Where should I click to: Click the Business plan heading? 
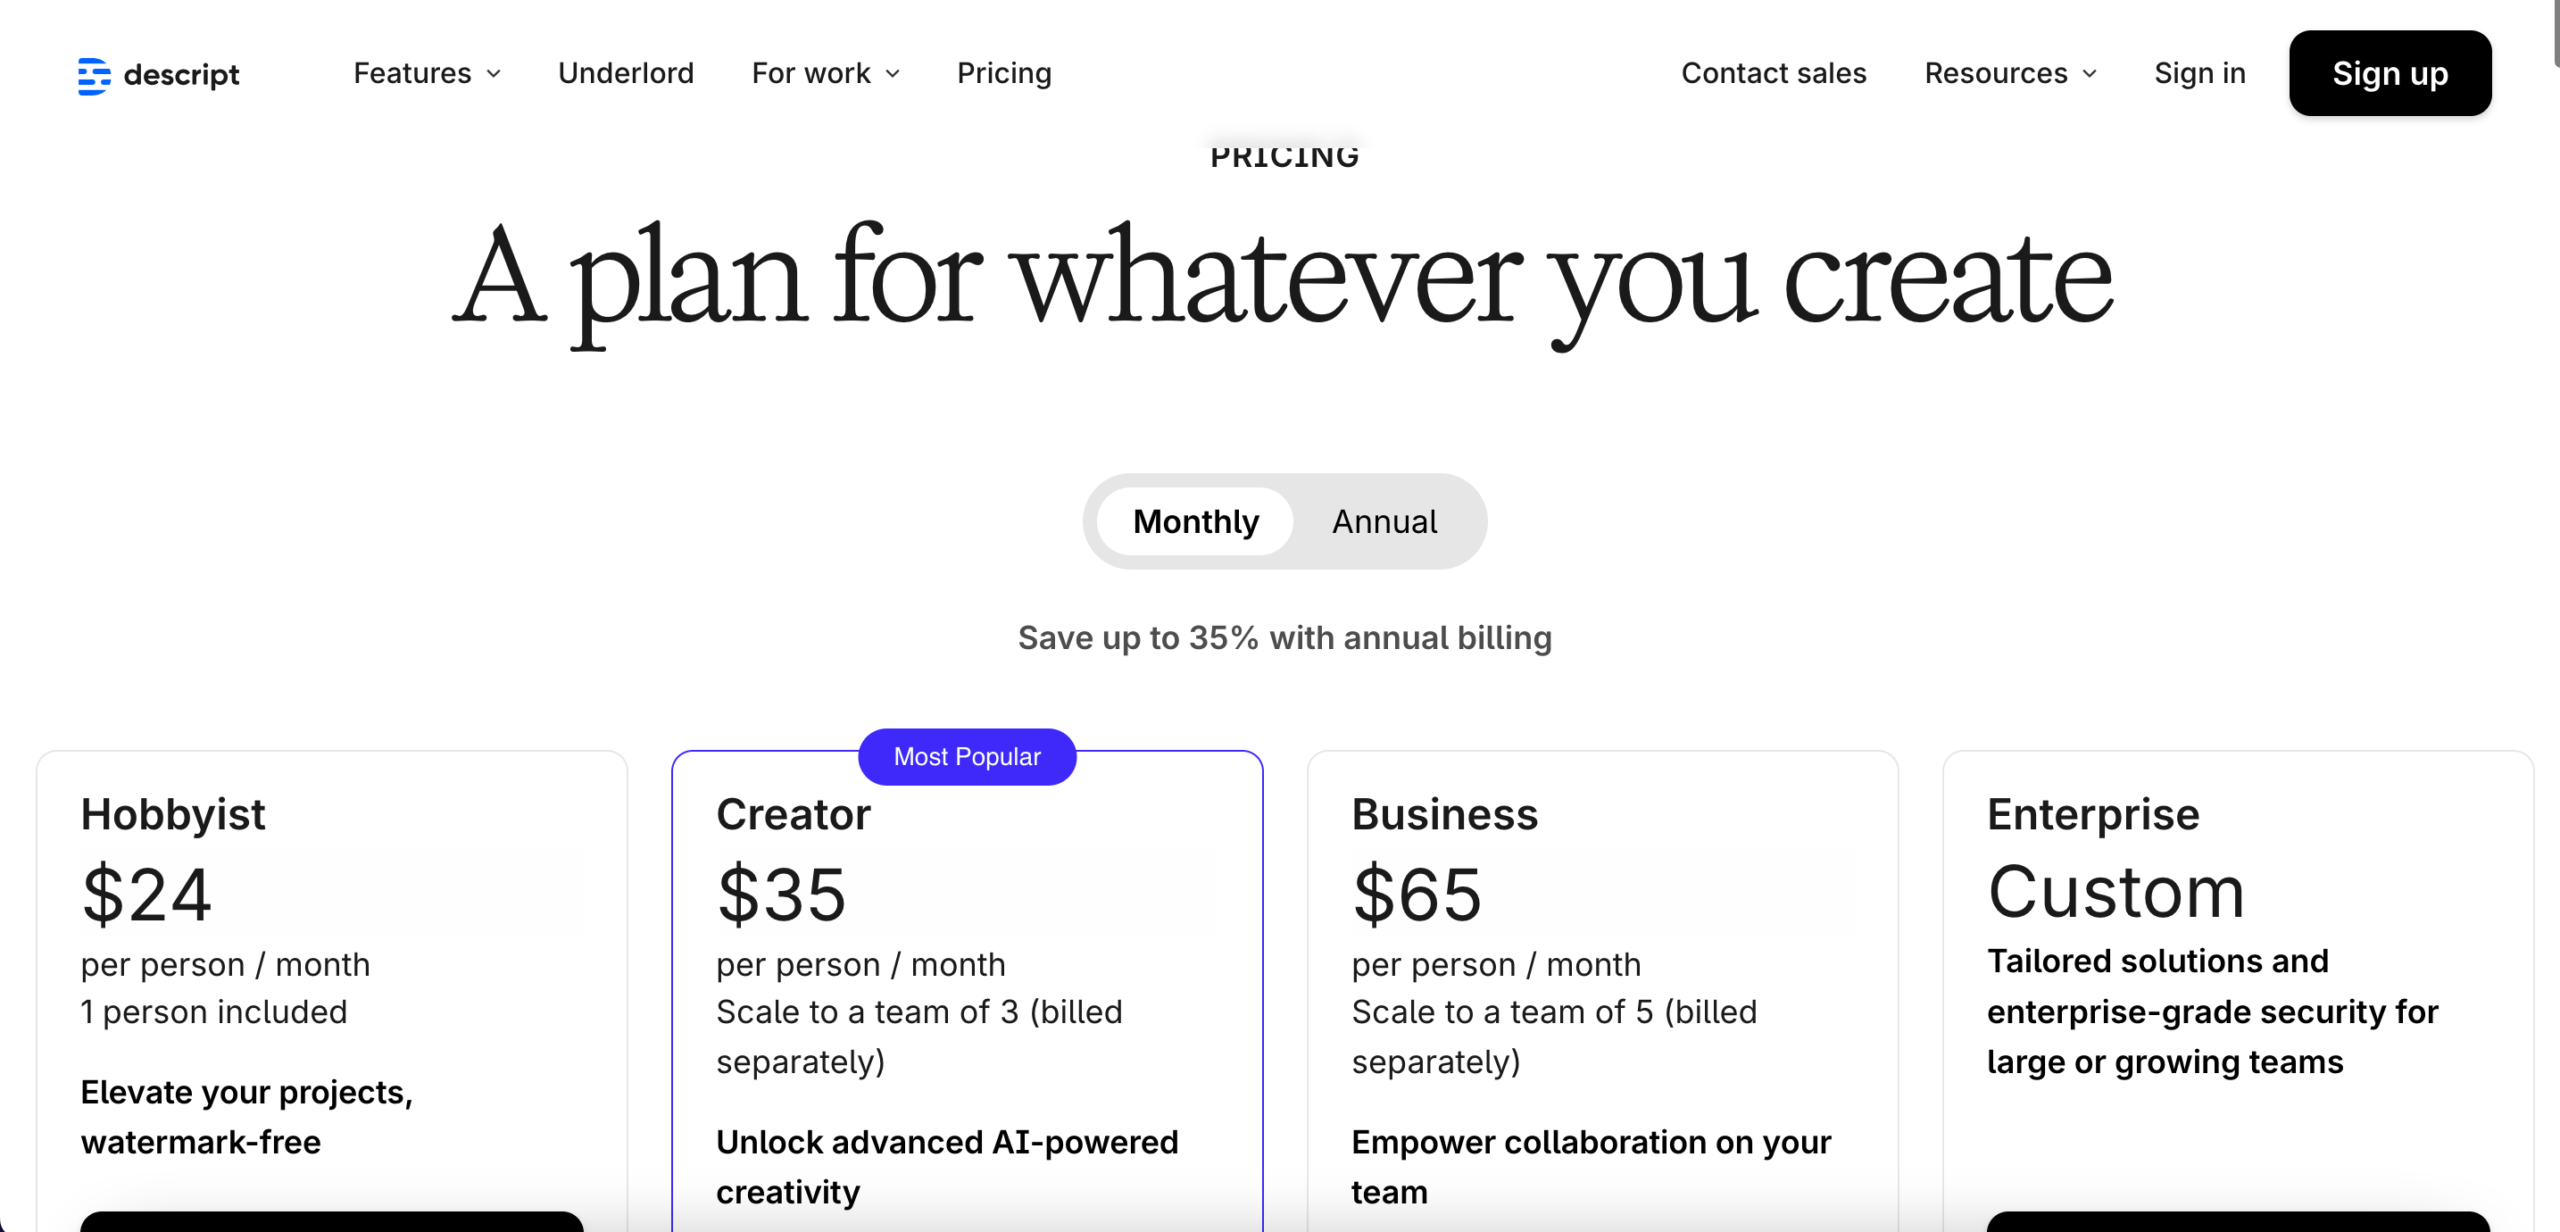pyautogui.click(x=1444, y=814)
